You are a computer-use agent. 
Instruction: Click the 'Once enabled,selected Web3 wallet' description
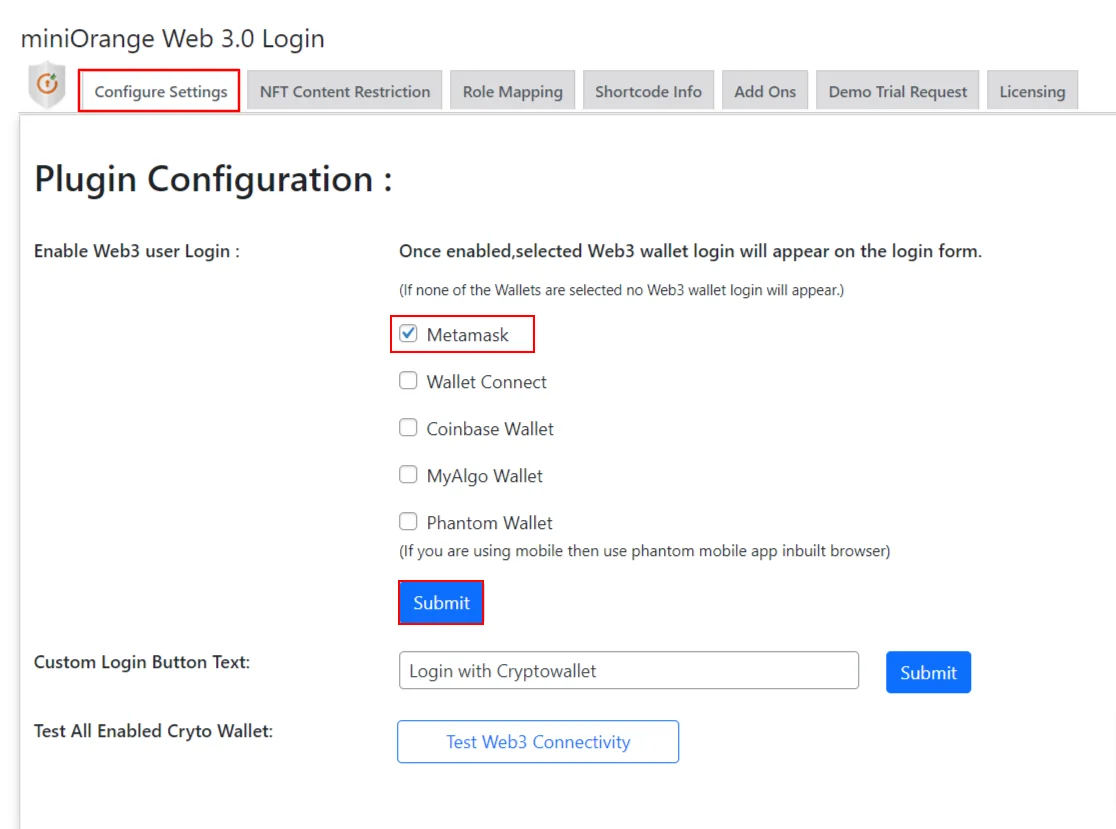coord(690,251)
